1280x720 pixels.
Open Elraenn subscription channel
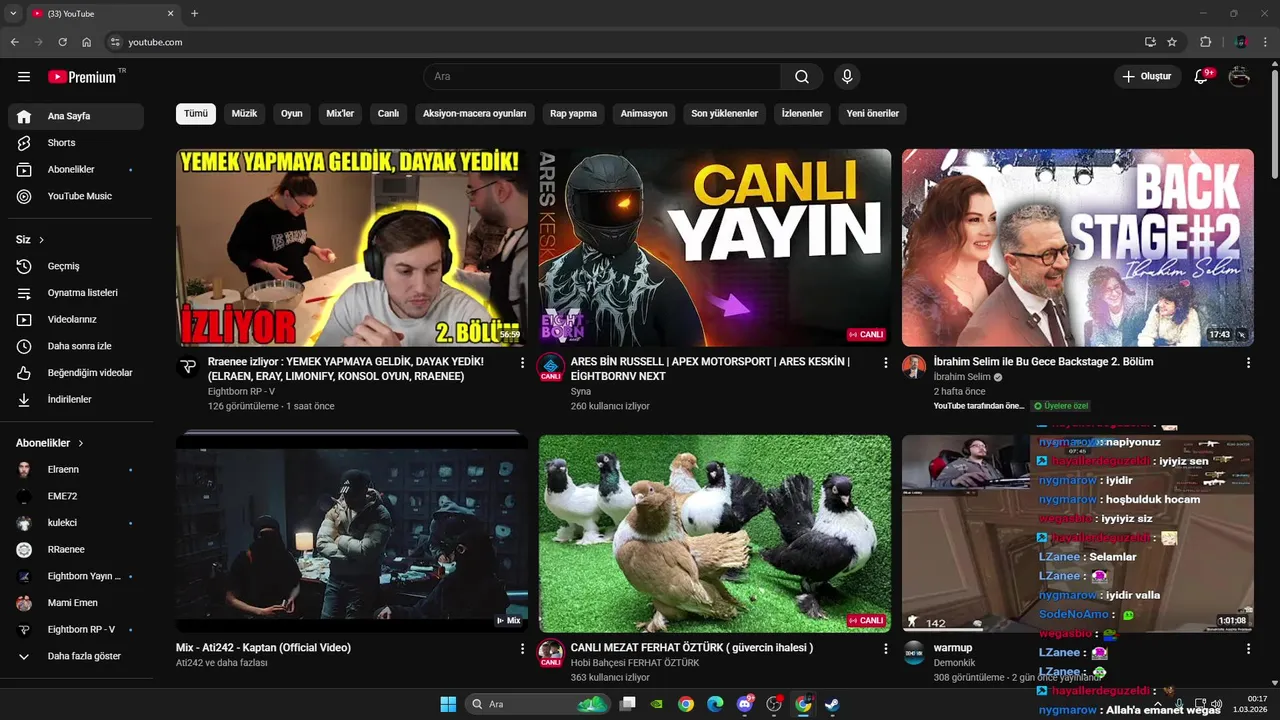click(x=76, y=470)
